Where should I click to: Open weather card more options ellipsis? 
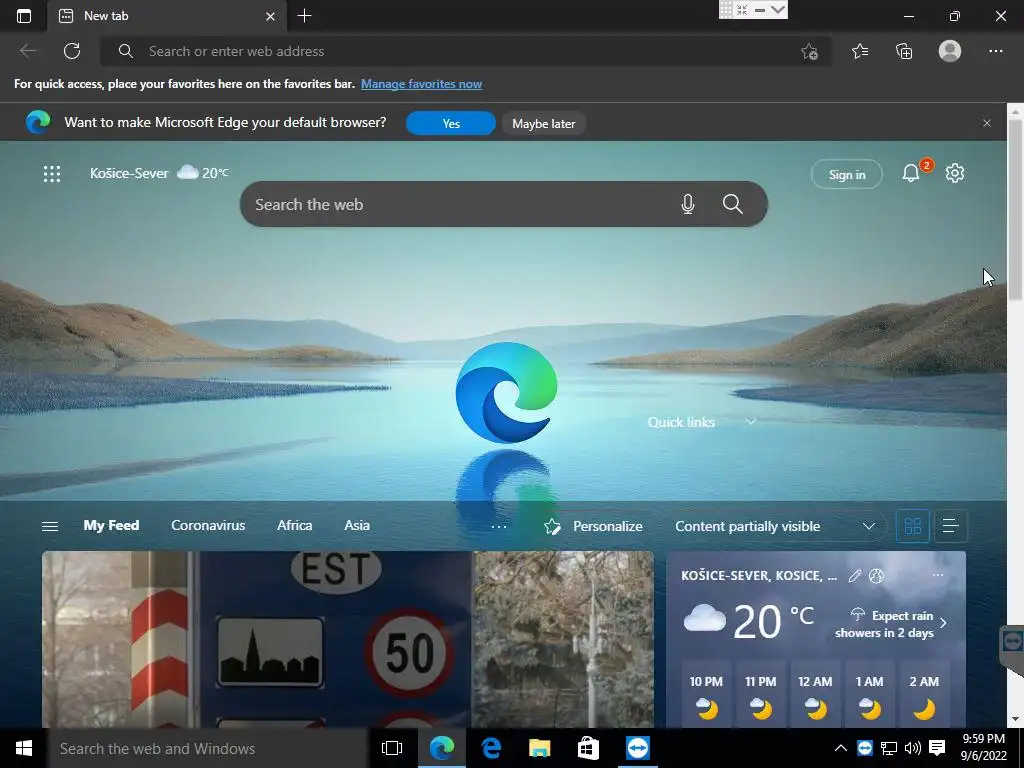click(938, 575)
